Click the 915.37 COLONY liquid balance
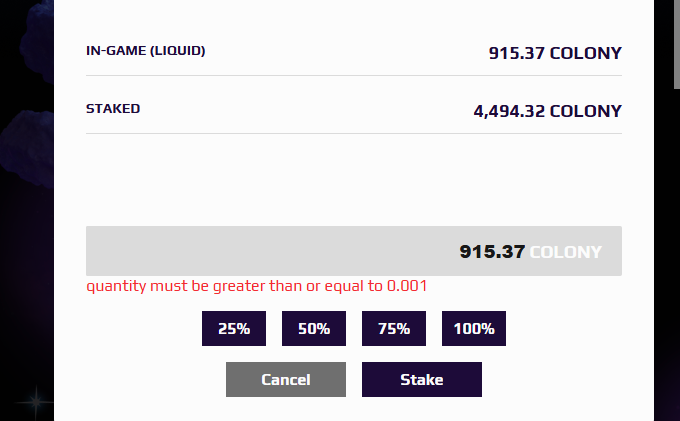 click(555, 53)
